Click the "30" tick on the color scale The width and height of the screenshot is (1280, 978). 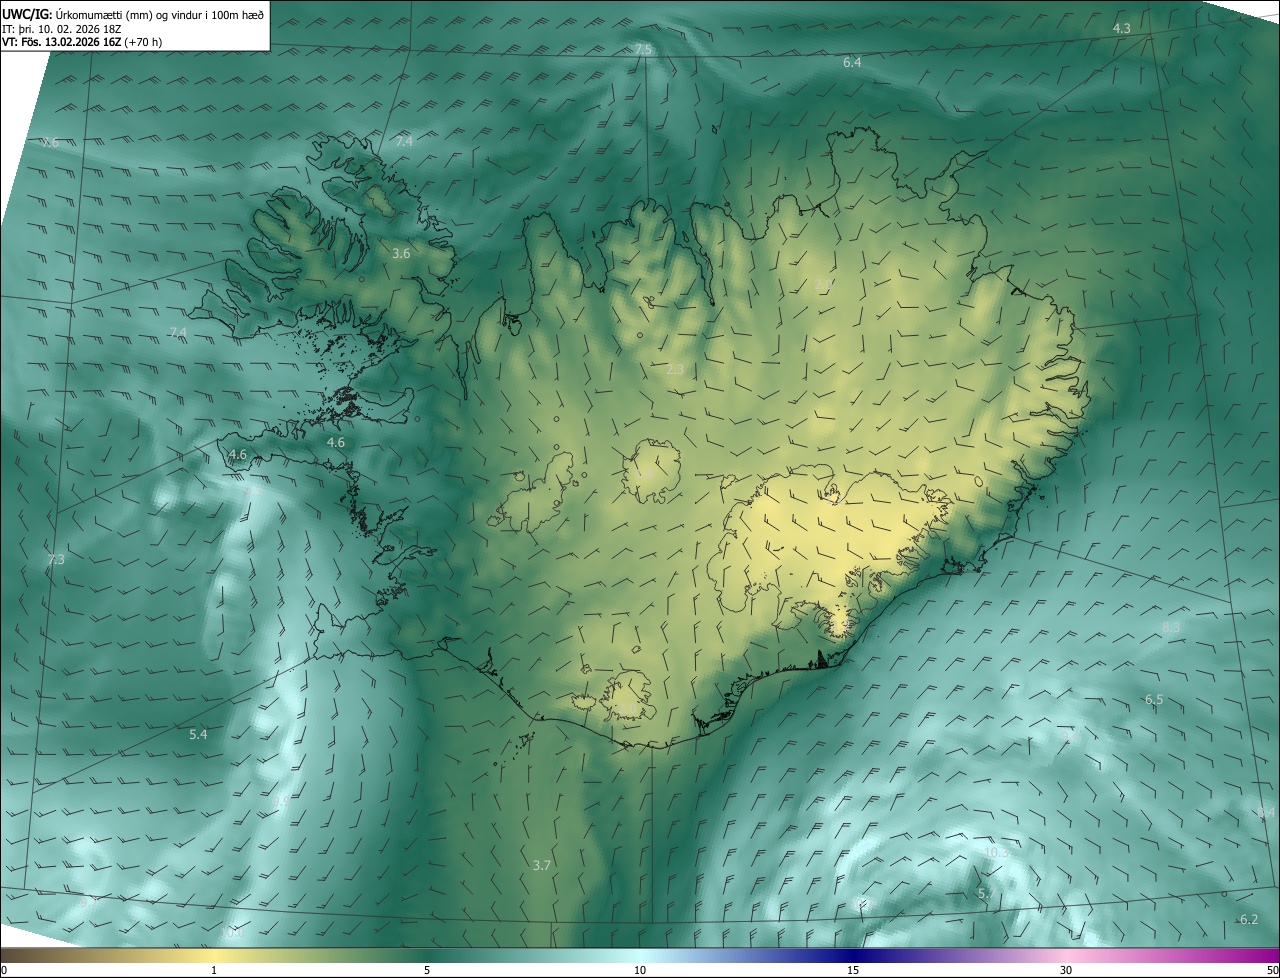[1066, 971]
